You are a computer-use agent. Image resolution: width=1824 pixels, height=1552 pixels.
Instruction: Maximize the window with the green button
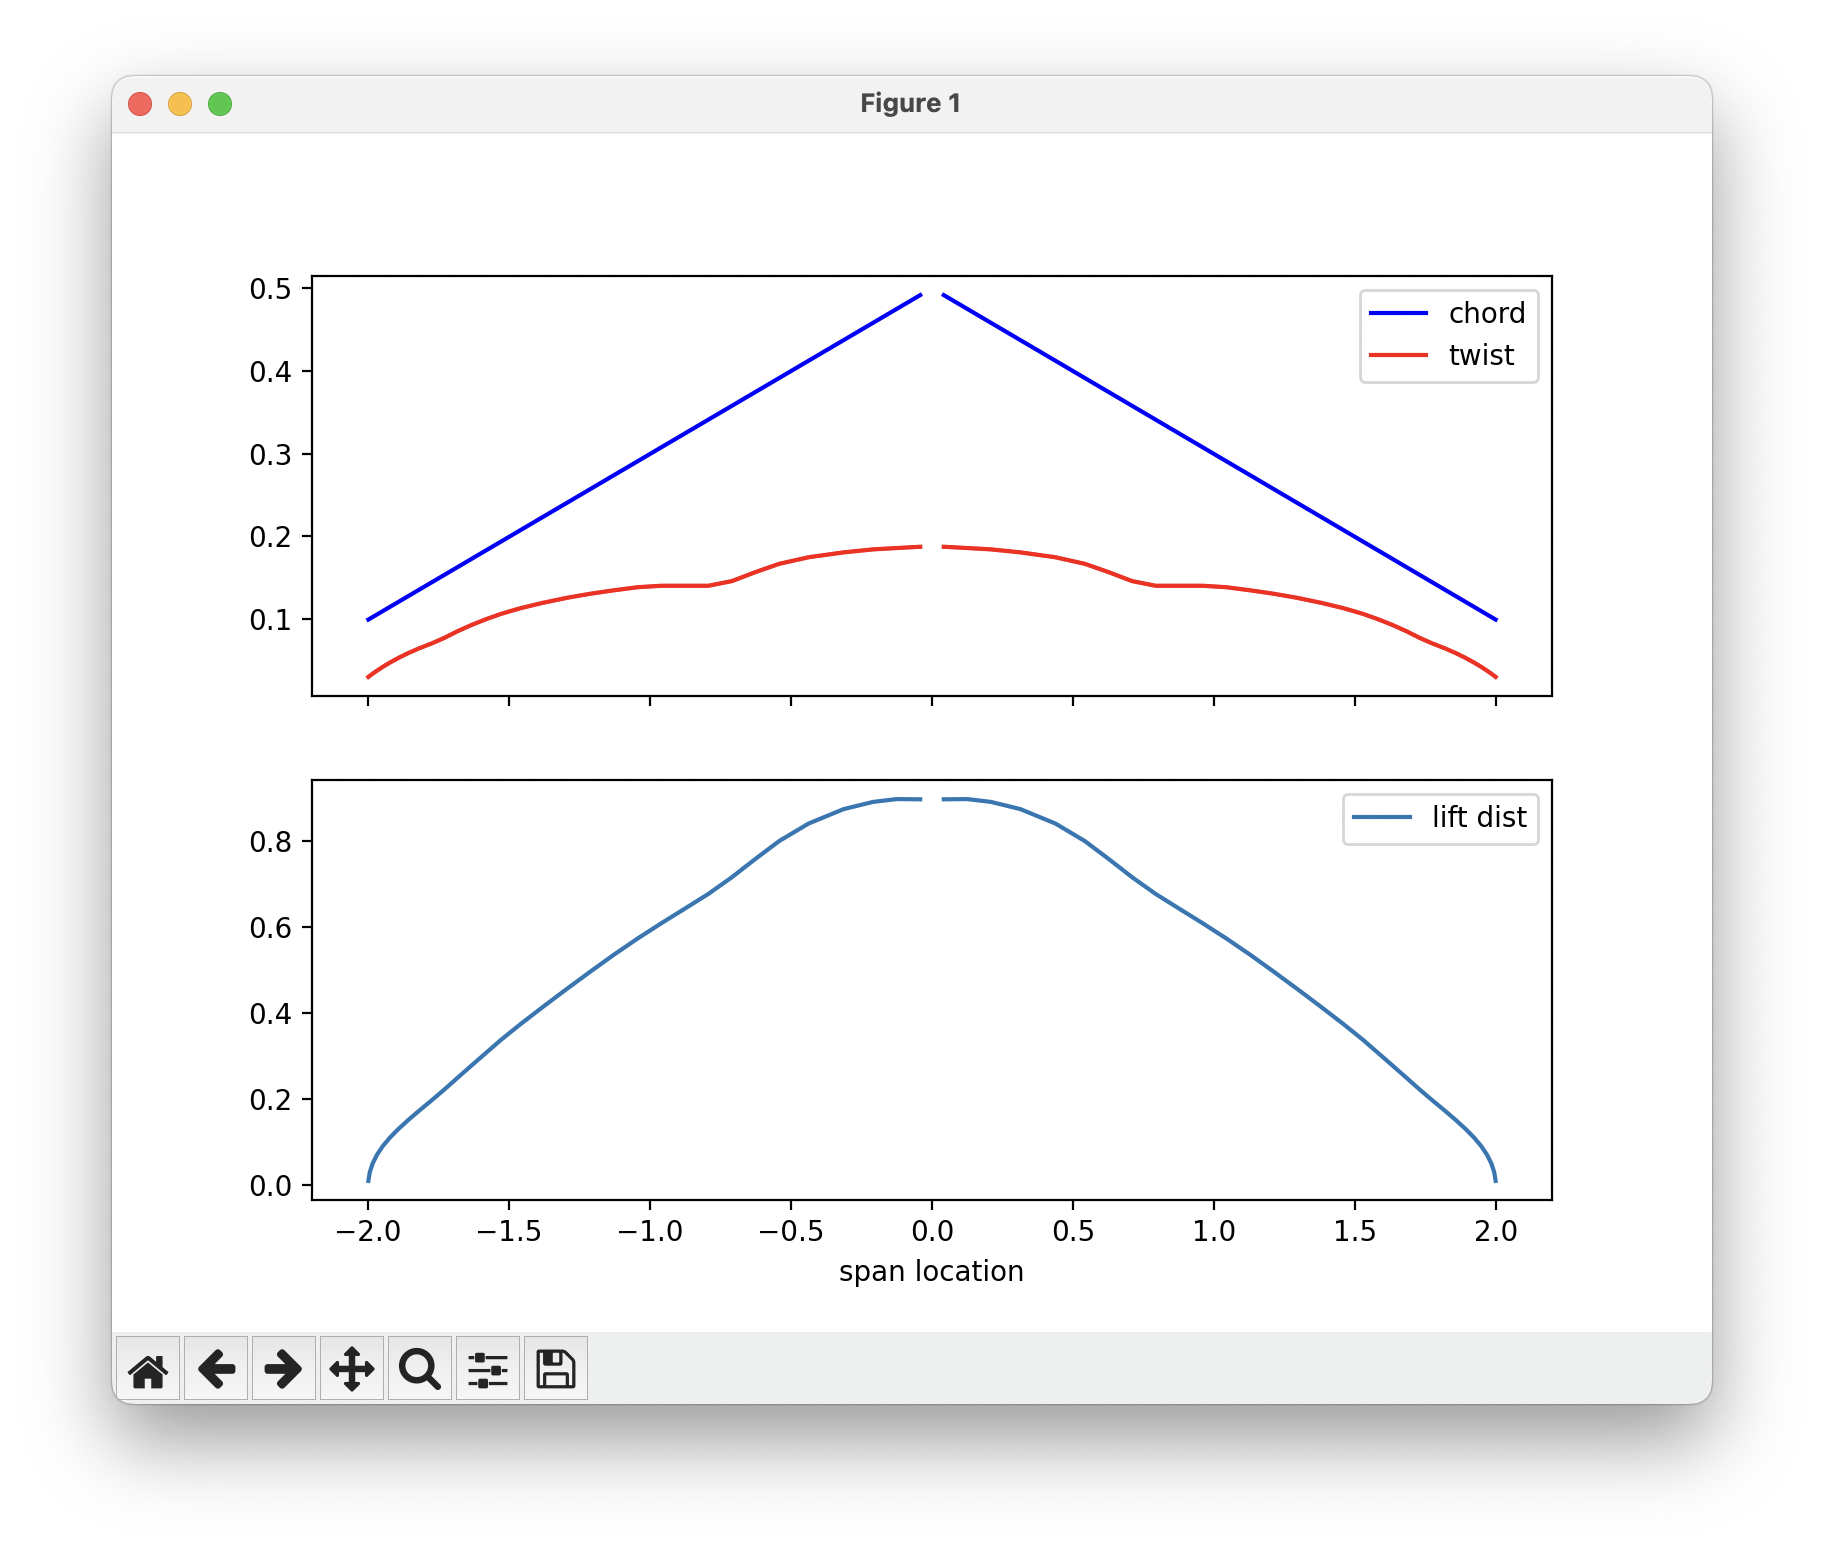point(220,104)
